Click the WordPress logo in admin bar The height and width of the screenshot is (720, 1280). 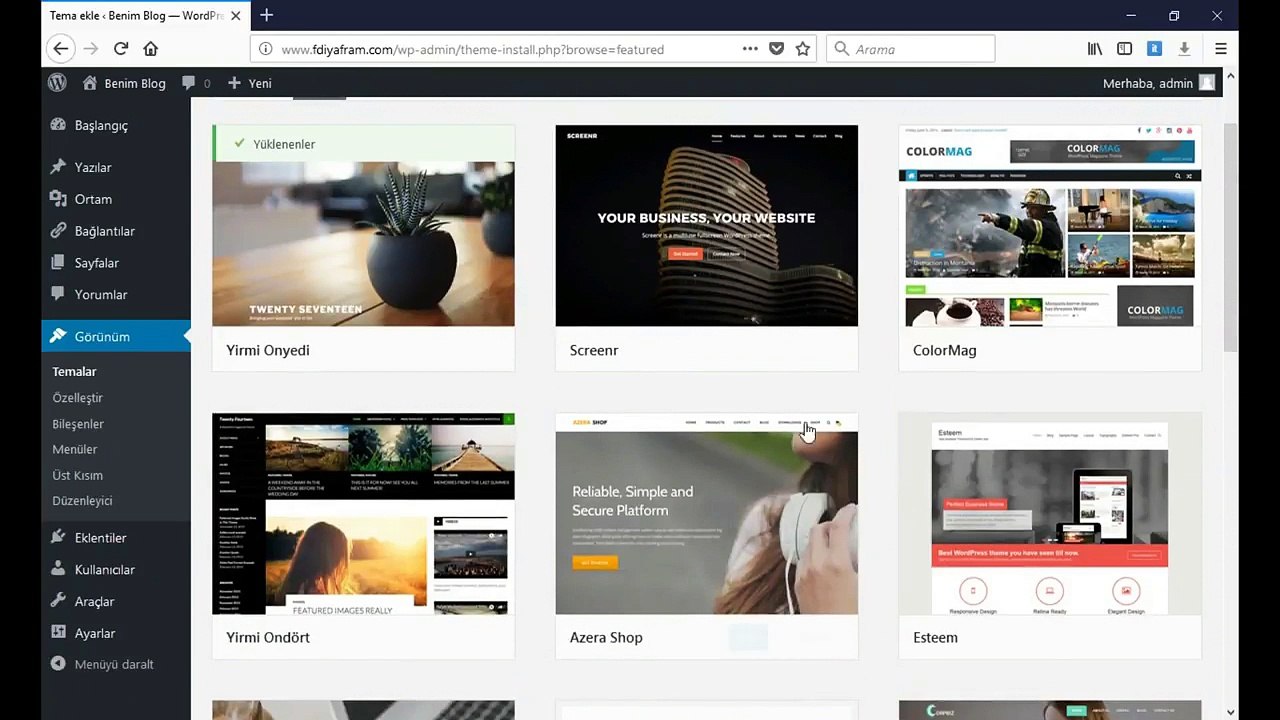57,83
